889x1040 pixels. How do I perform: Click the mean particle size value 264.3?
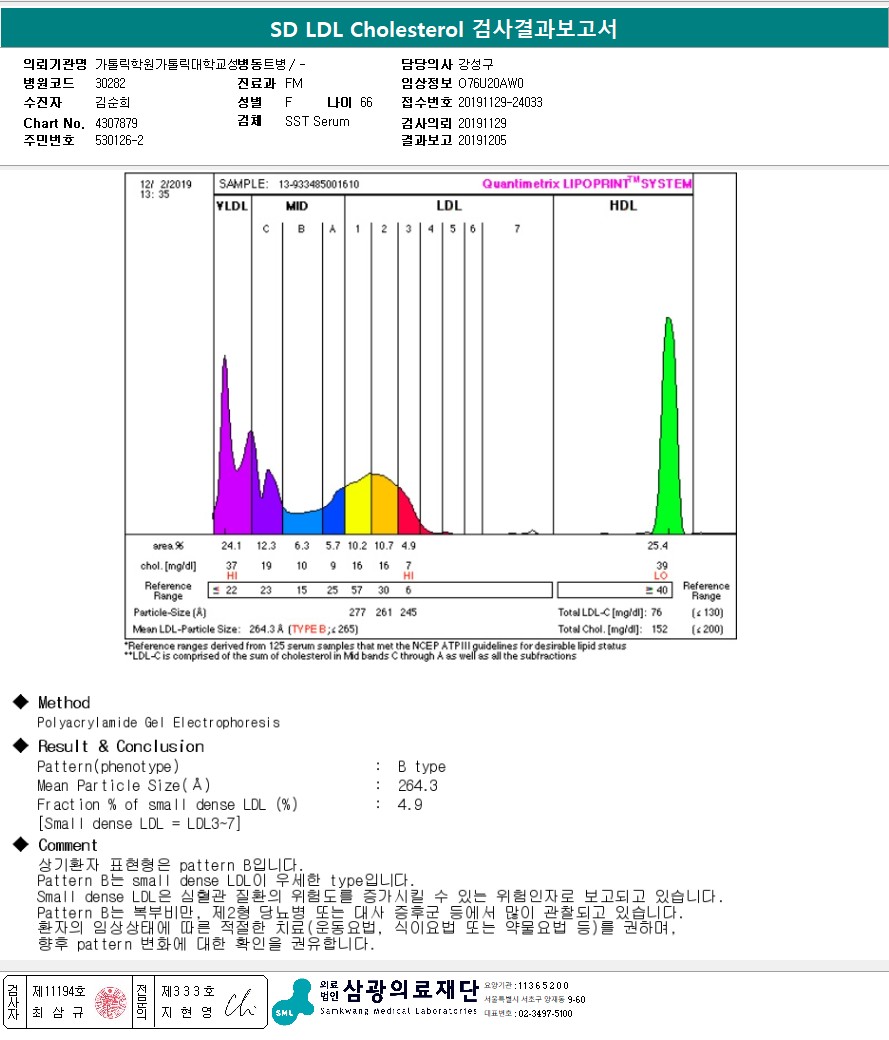[x=417, y=786]
